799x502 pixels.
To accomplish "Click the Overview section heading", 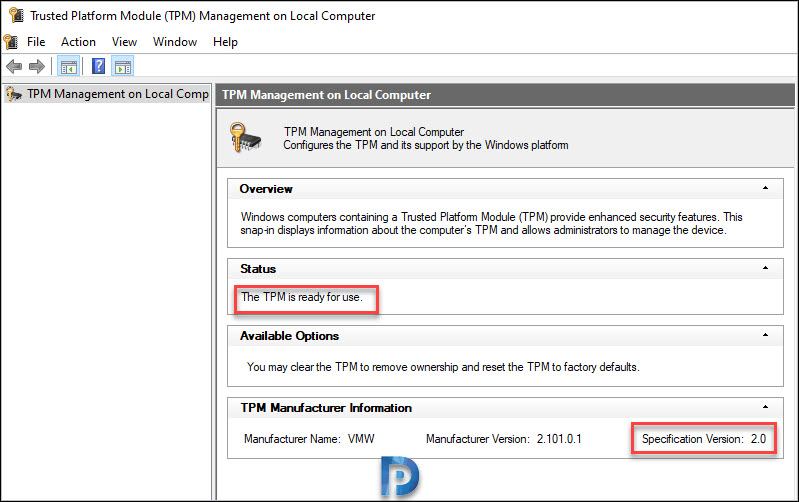I will point(266,189).
